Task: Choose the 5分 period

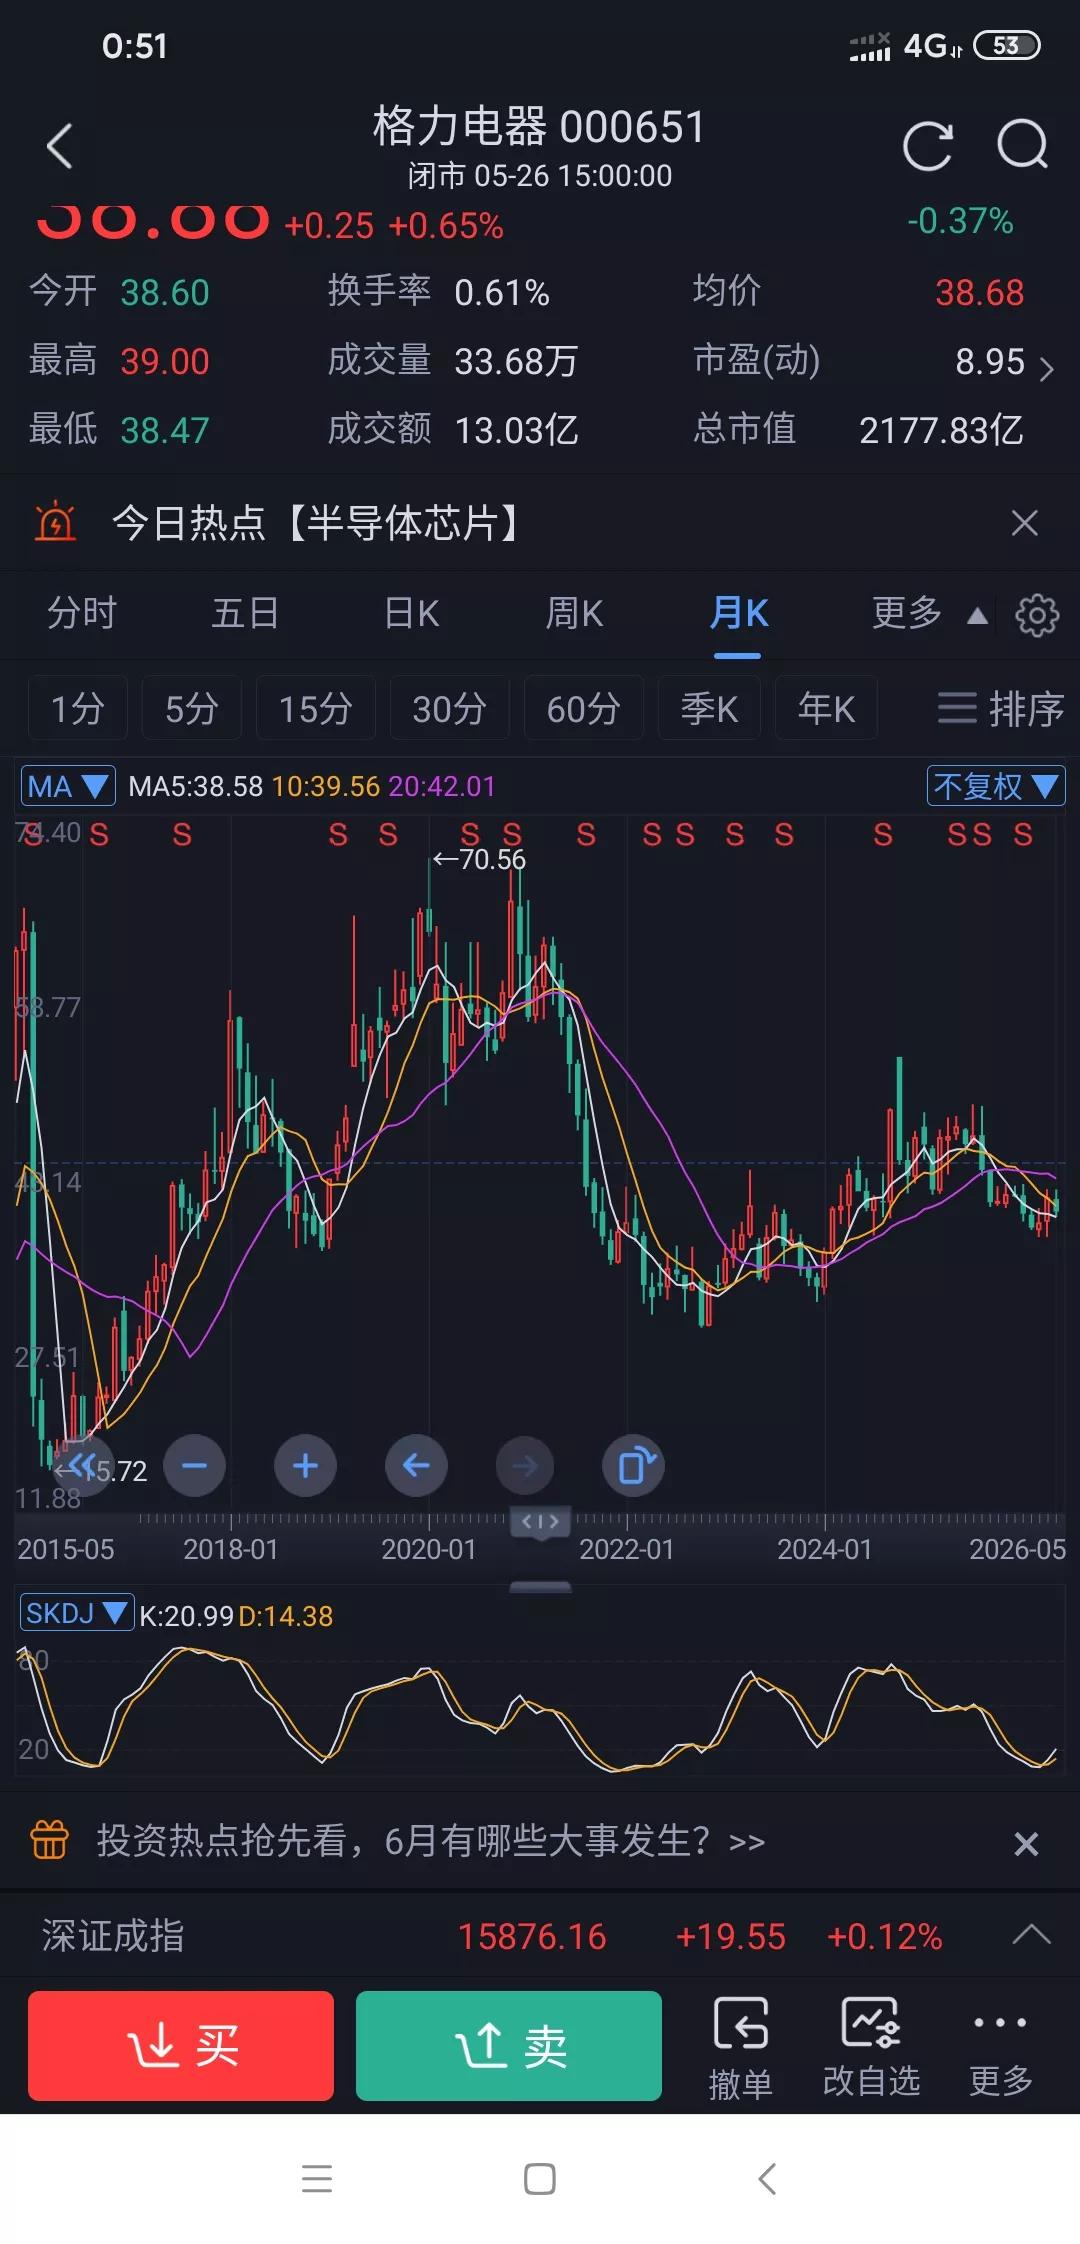Action: 191,708
